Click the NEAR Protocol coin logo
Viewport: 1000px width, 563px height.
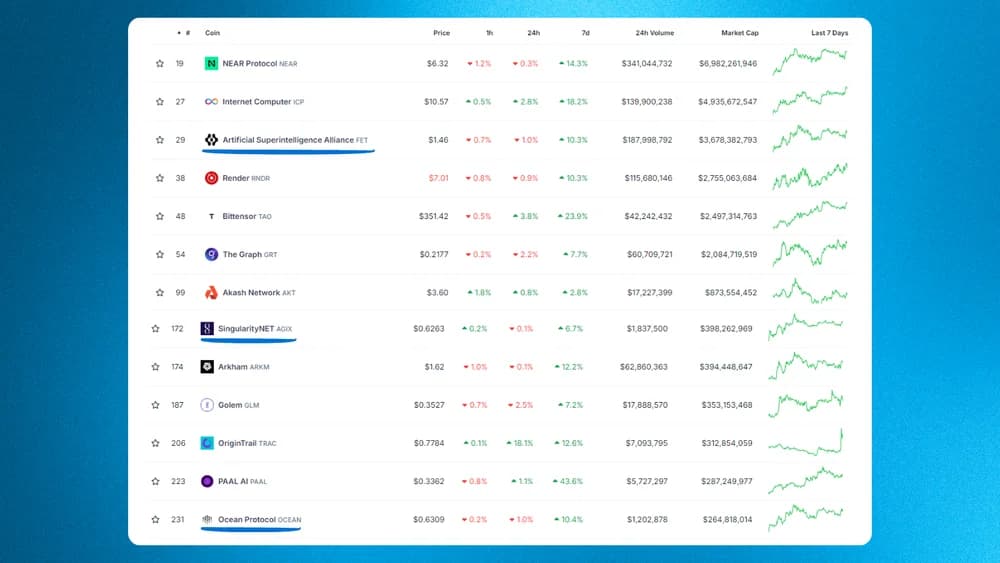coord(211,64)
